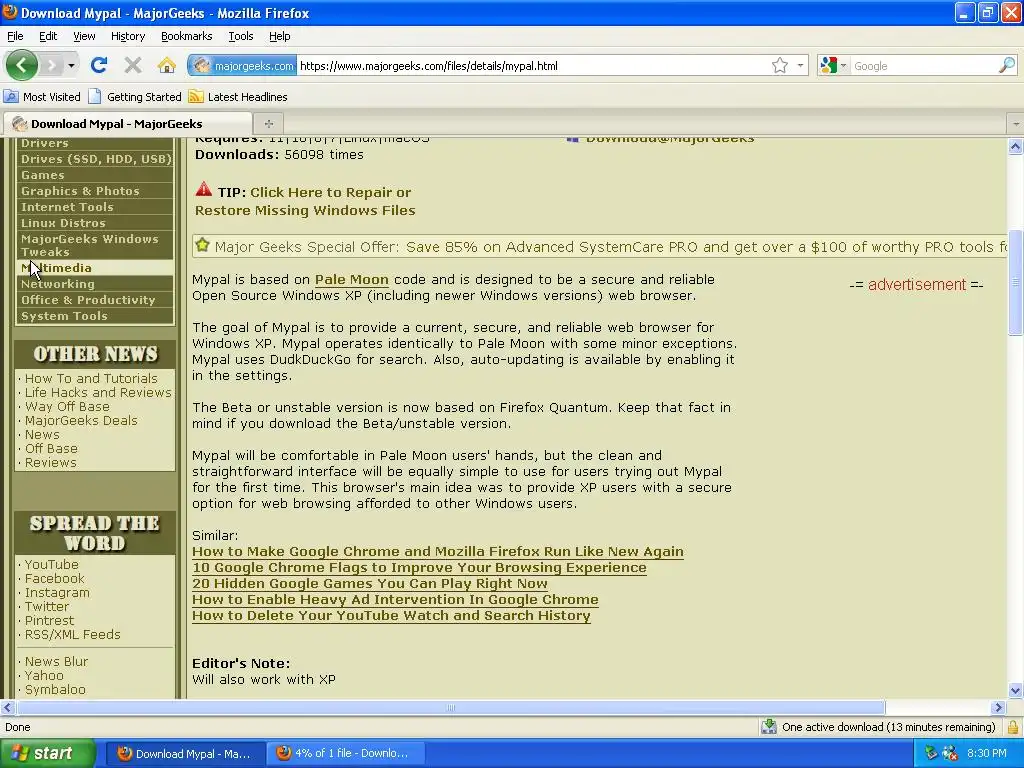Click the security padlock icon in status bar

[1013, 727]
